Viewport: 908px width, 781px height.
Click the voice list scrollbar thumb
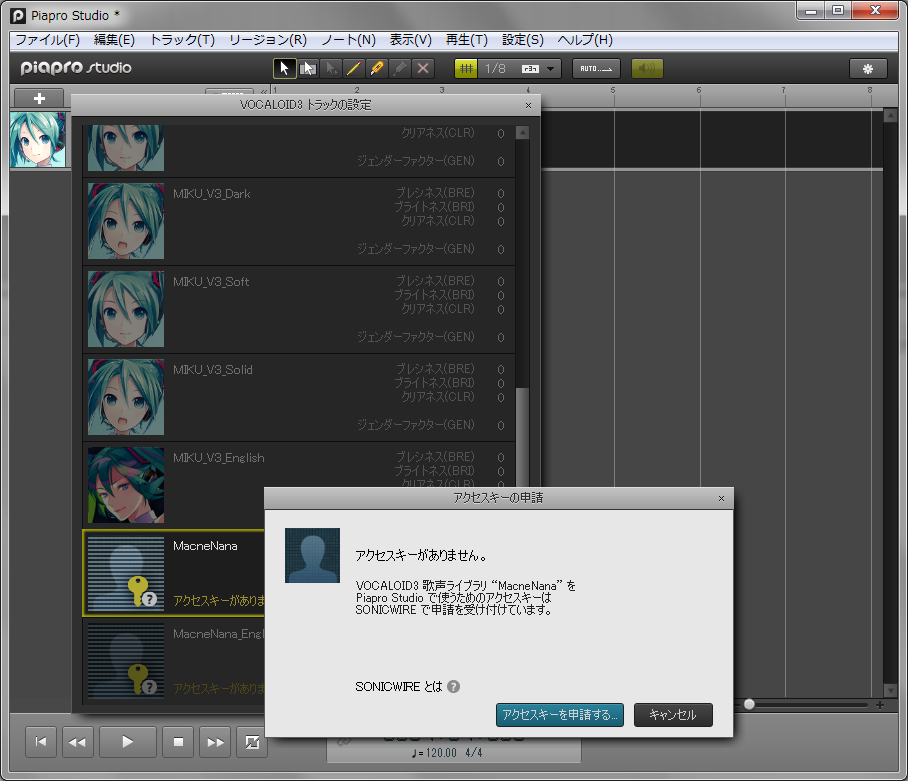tap(522, 440)
